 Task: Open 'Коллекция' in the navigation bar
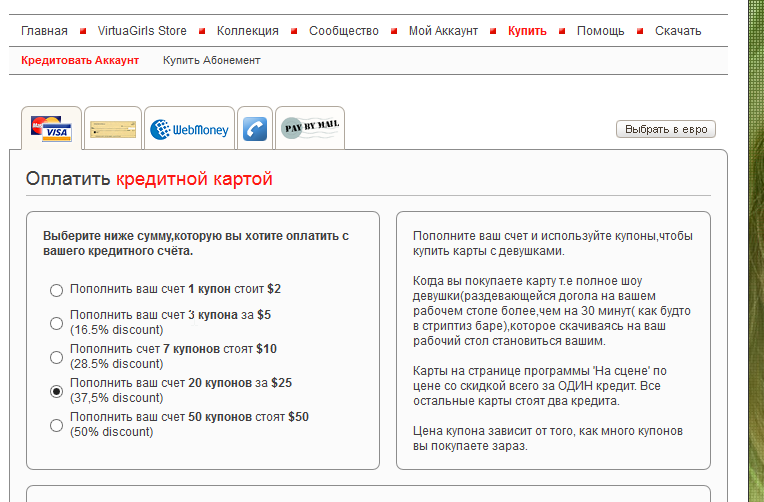pos(248,31)
